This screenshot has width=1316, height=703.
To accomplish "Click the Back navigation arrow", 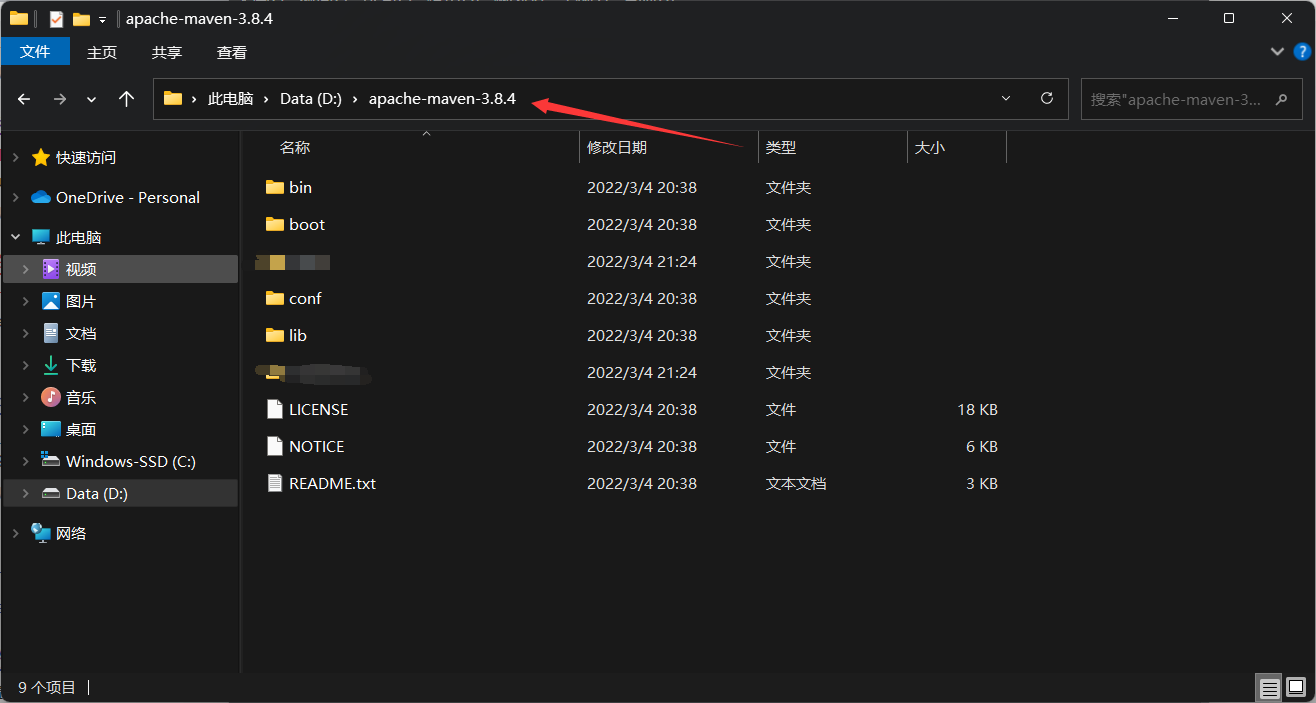I will point(24,99).
